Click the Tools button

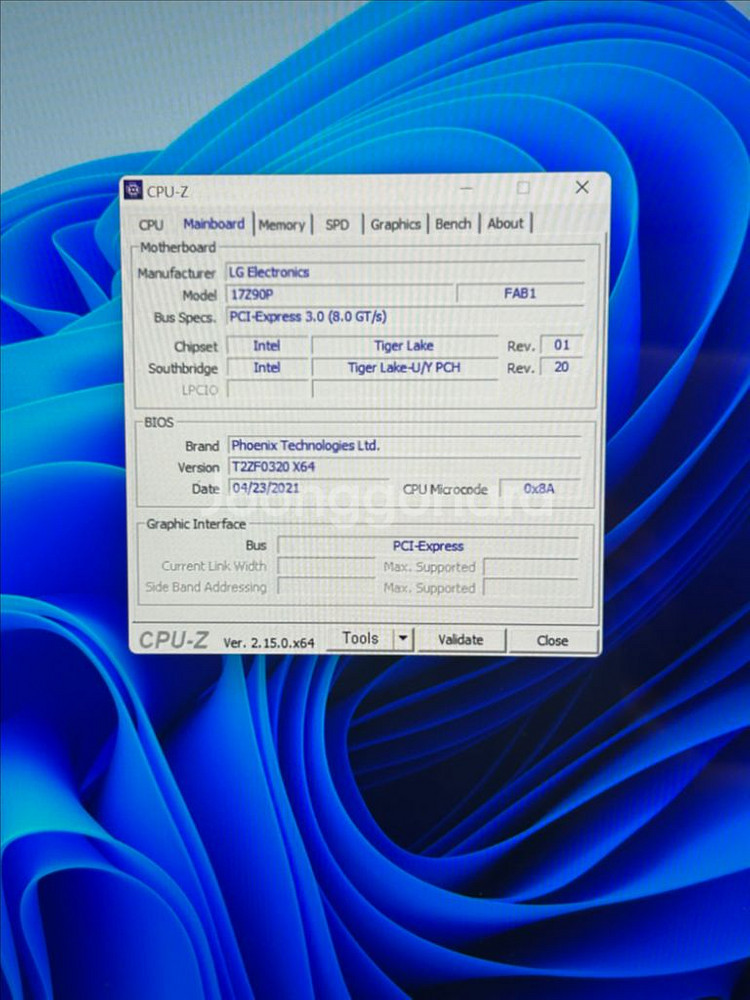360,638
